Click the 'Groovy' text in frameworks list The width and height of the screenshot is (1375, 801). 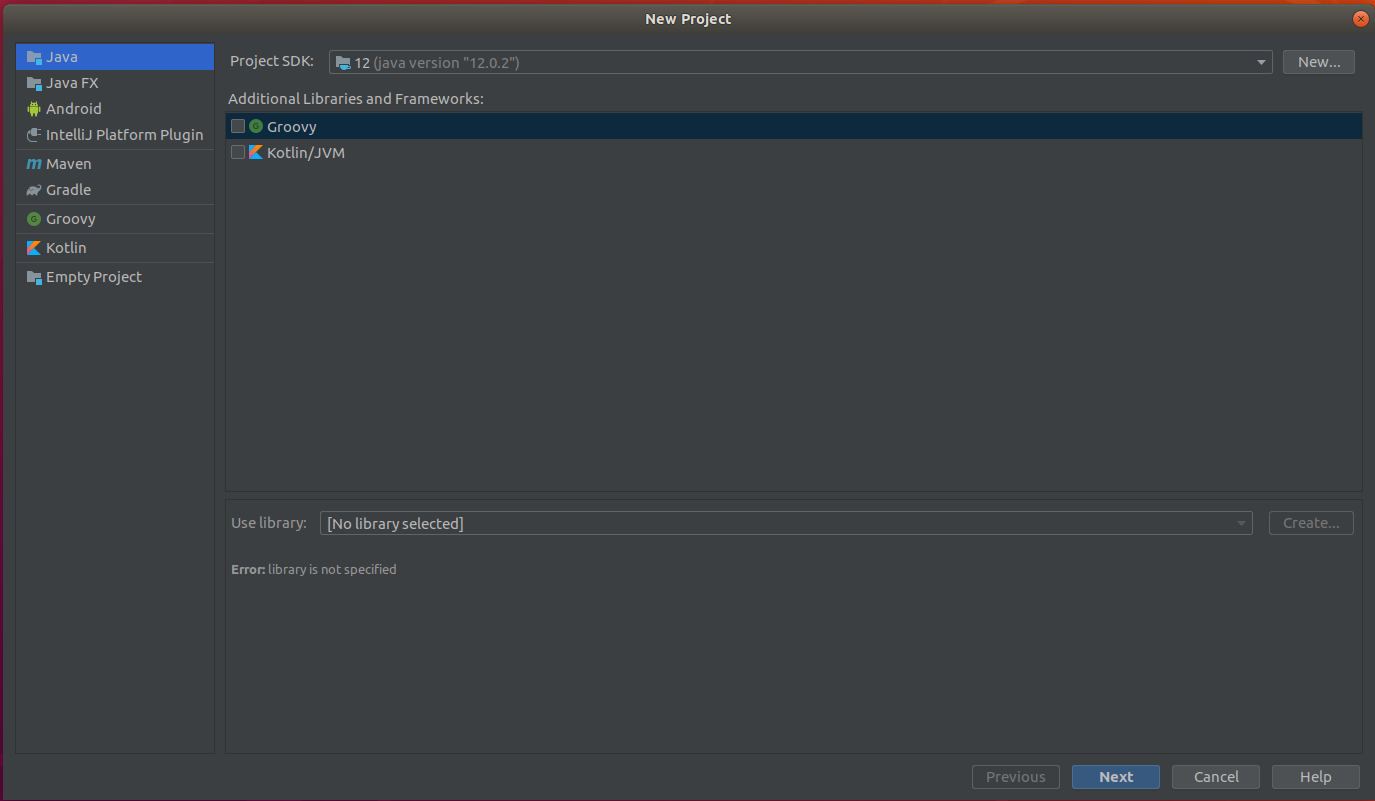point(292,127)
